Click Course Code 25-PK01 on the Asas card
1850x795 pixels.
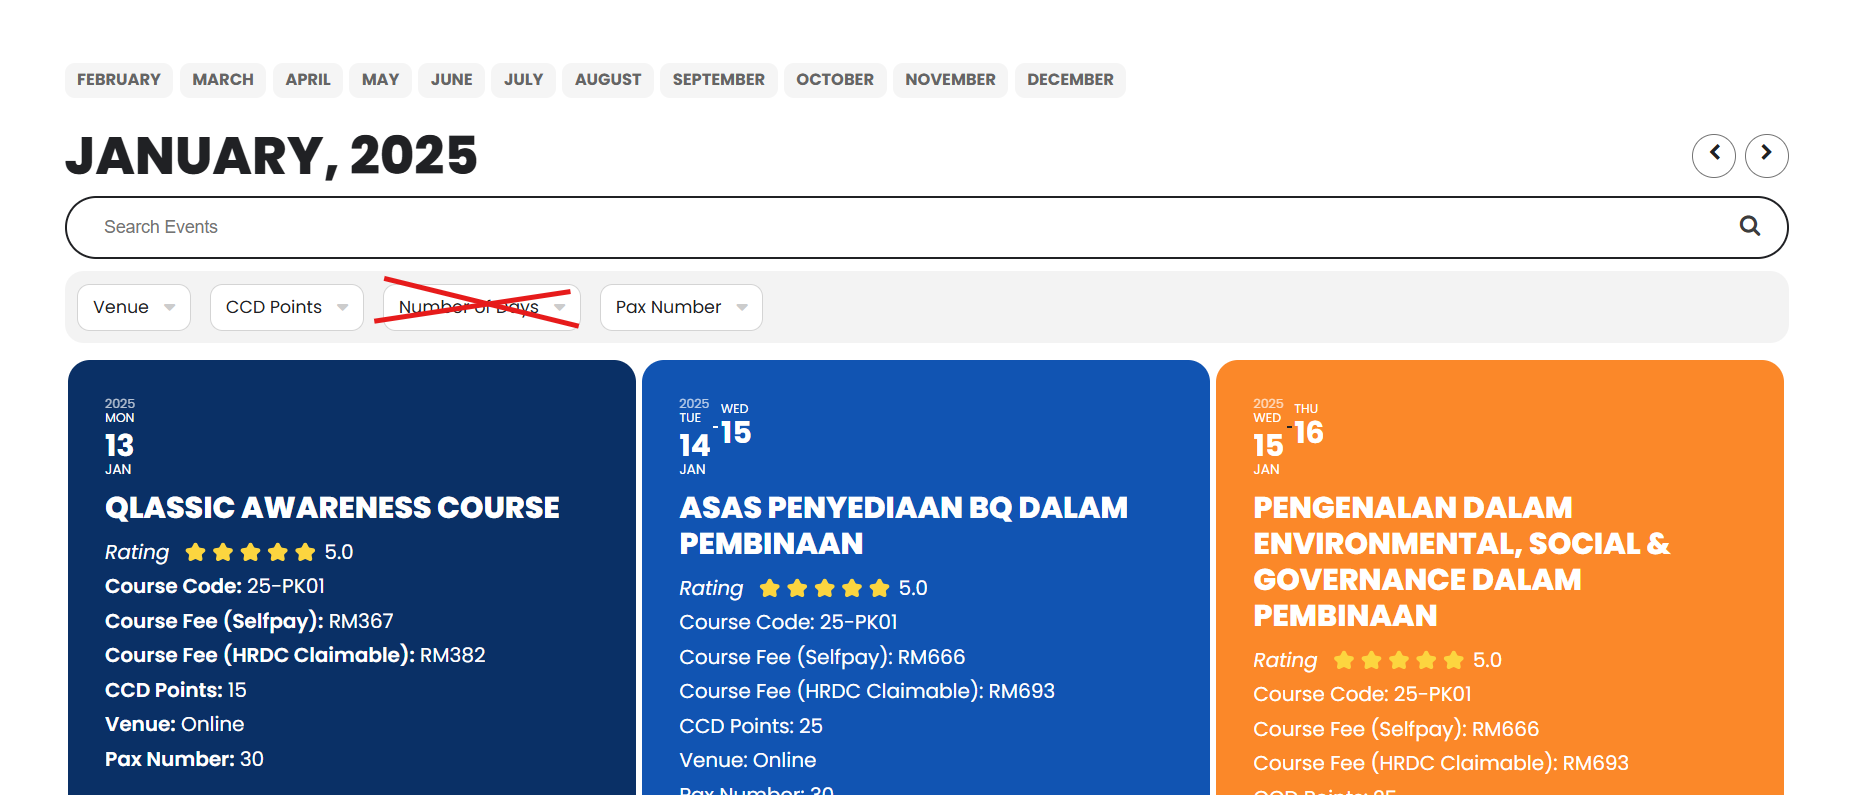pyautogui.click(x=788, y=622)
